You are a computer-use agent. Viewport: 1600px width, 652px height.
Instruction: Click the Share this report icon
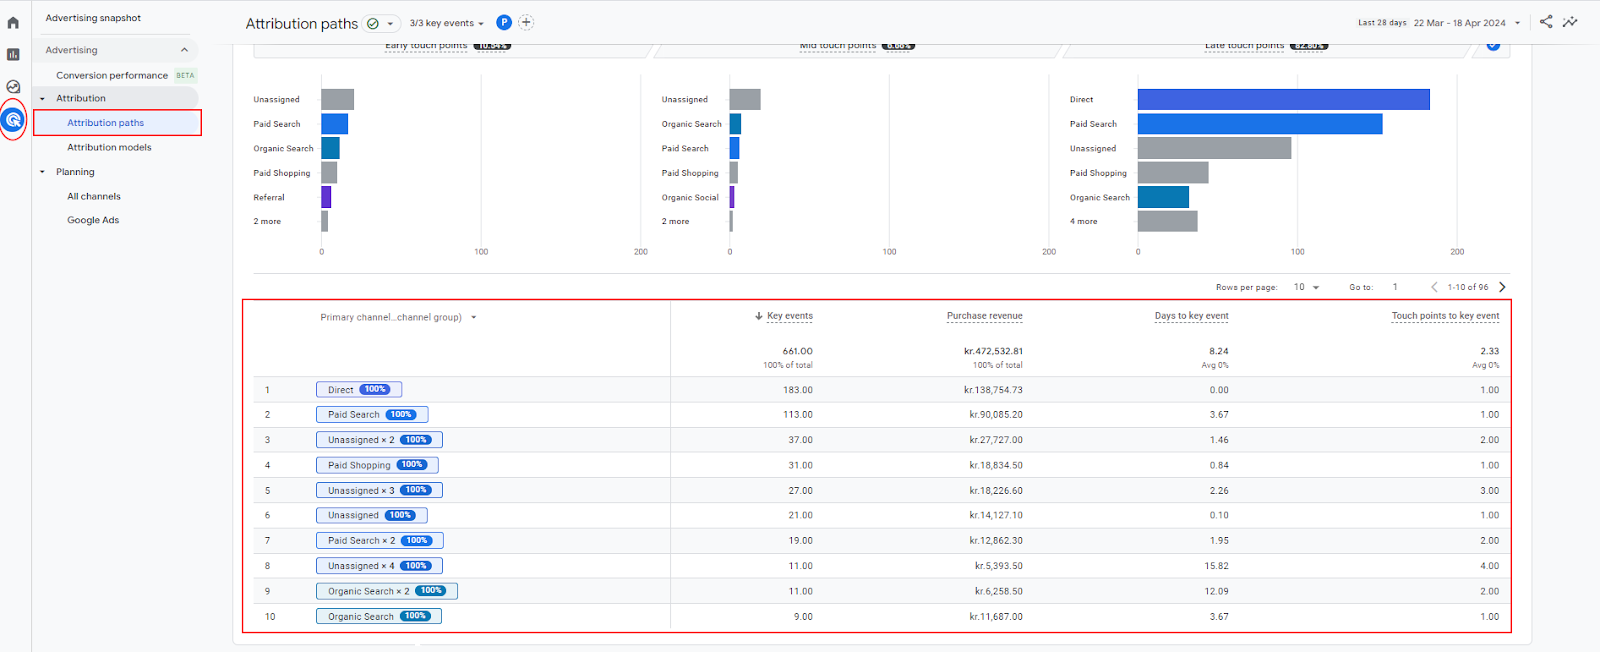[x=1546, y=22]
